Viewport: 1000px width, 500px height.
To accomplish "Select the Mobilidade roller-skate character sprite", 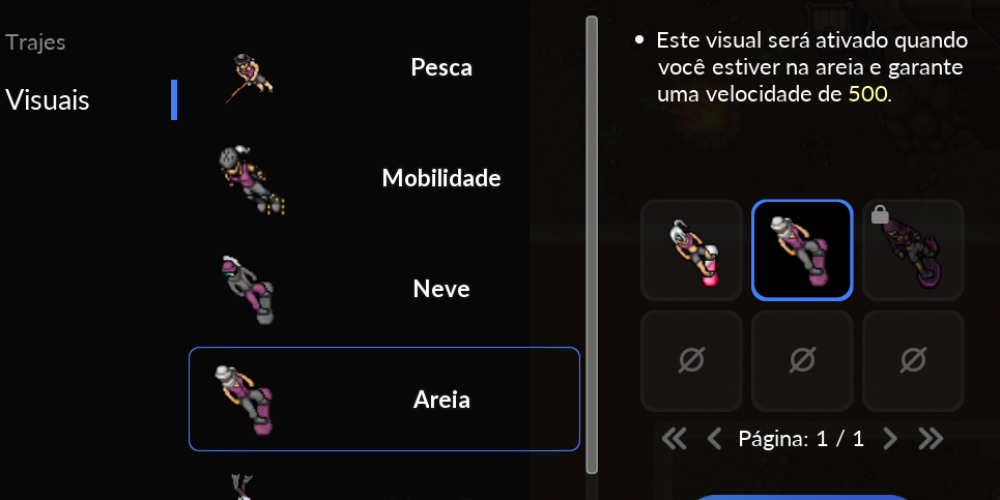I will pyautogui.click(x=251, y=180).
